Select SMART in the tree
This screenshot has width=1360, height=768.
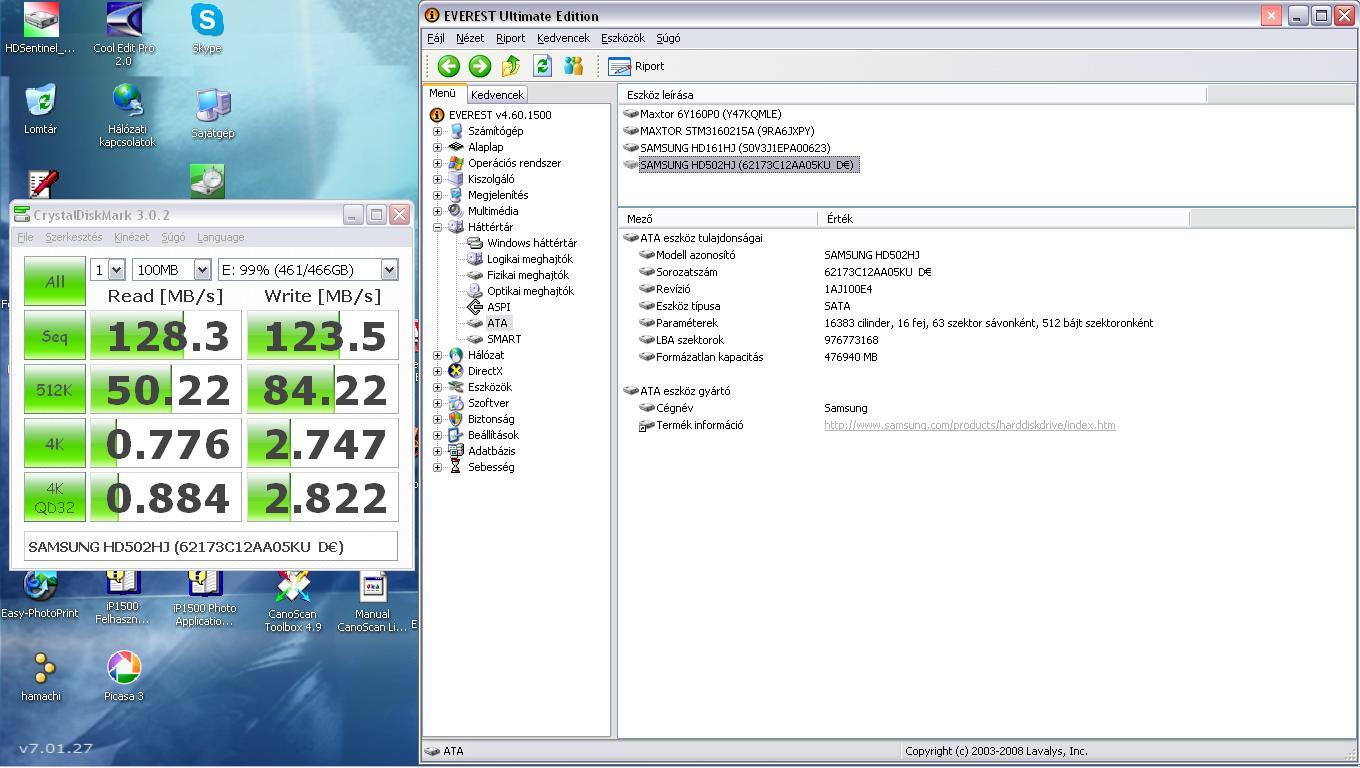[504, 339]
